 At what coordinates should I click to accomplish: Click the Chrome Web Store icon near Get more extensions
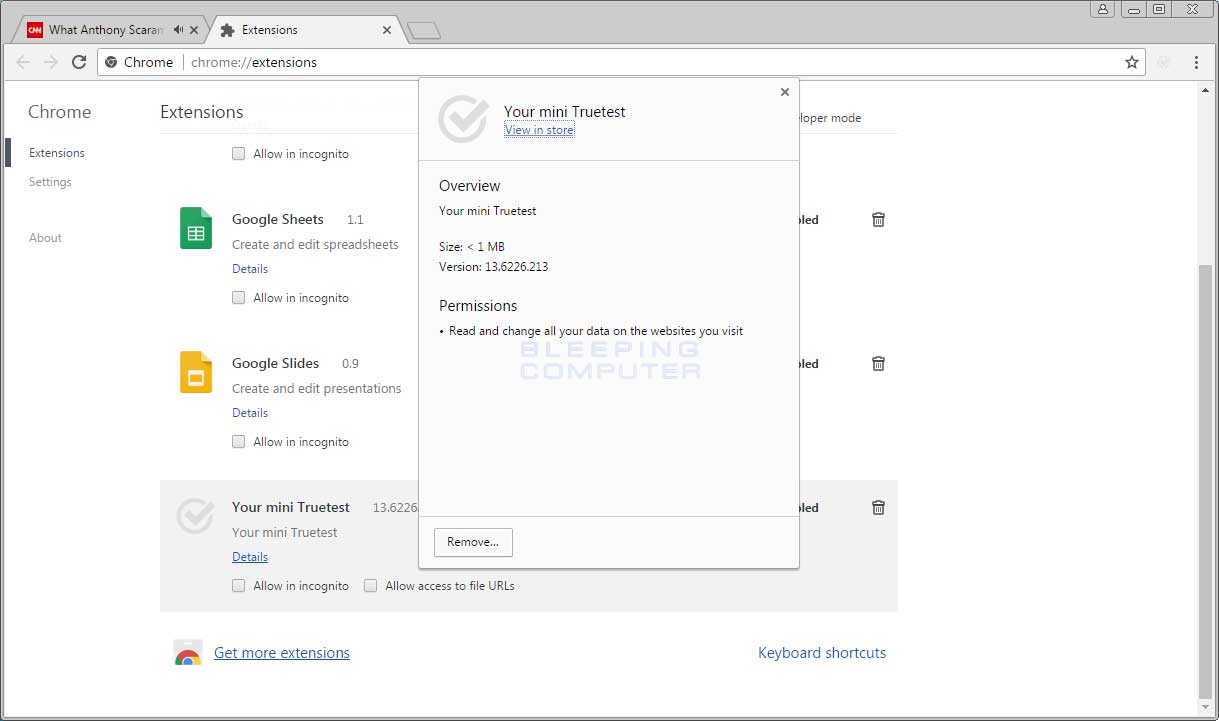click(186, 652)
